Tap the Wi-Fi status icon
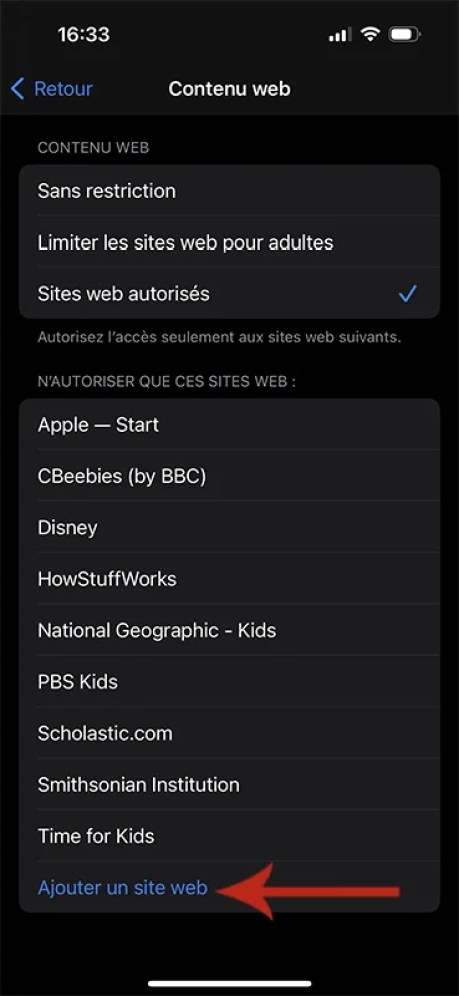 369,34
